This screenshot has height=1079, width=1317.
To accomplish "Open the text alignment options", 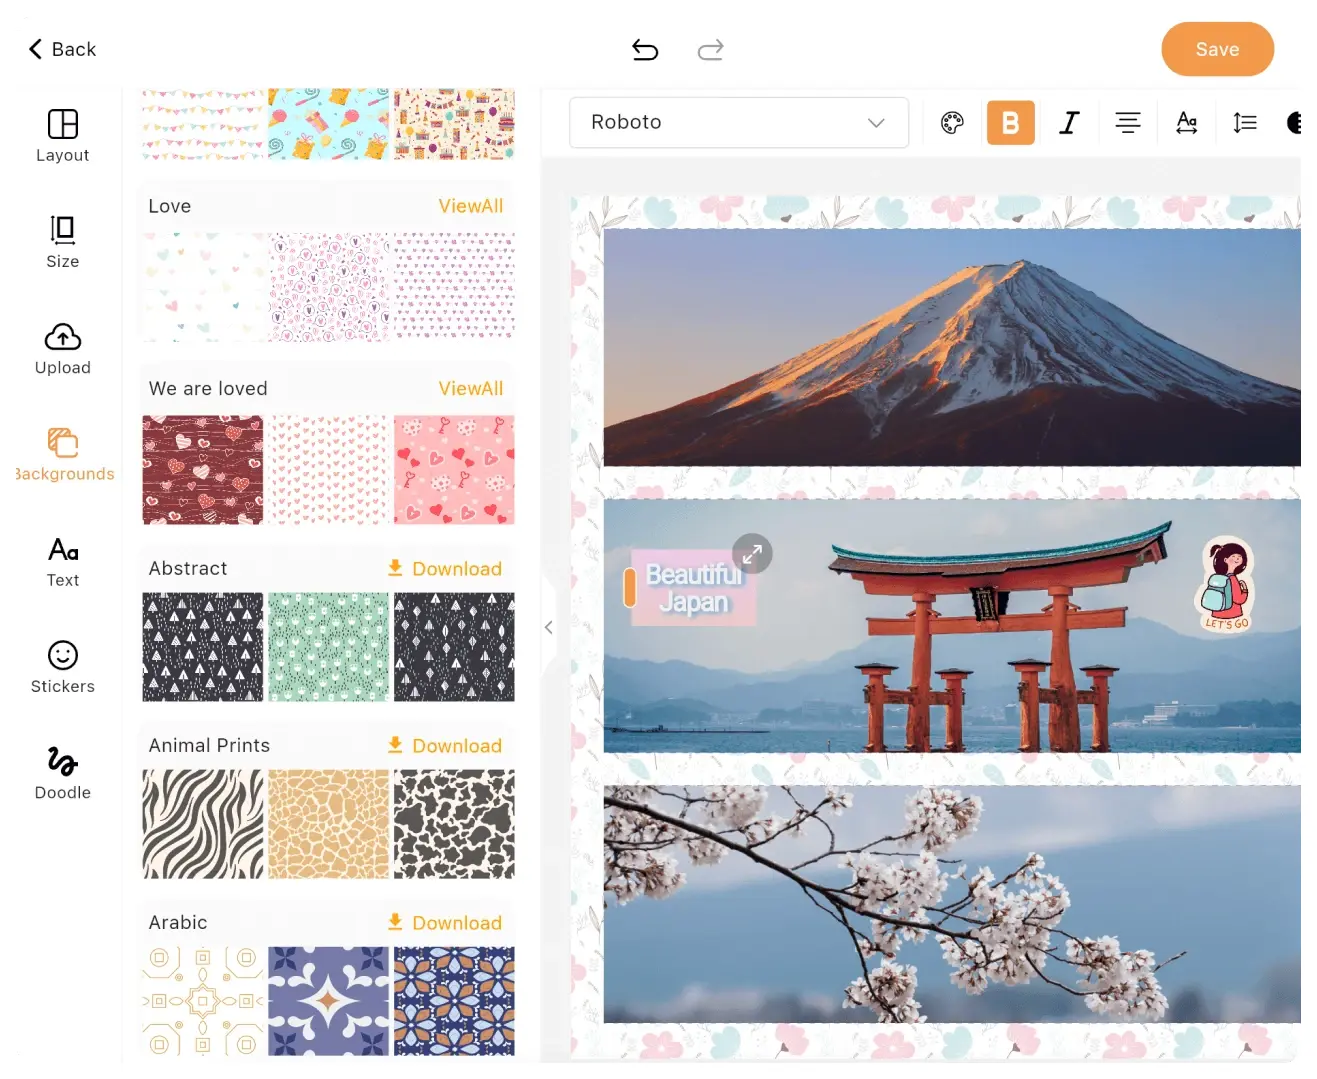I will click(x=1128, y=122).
